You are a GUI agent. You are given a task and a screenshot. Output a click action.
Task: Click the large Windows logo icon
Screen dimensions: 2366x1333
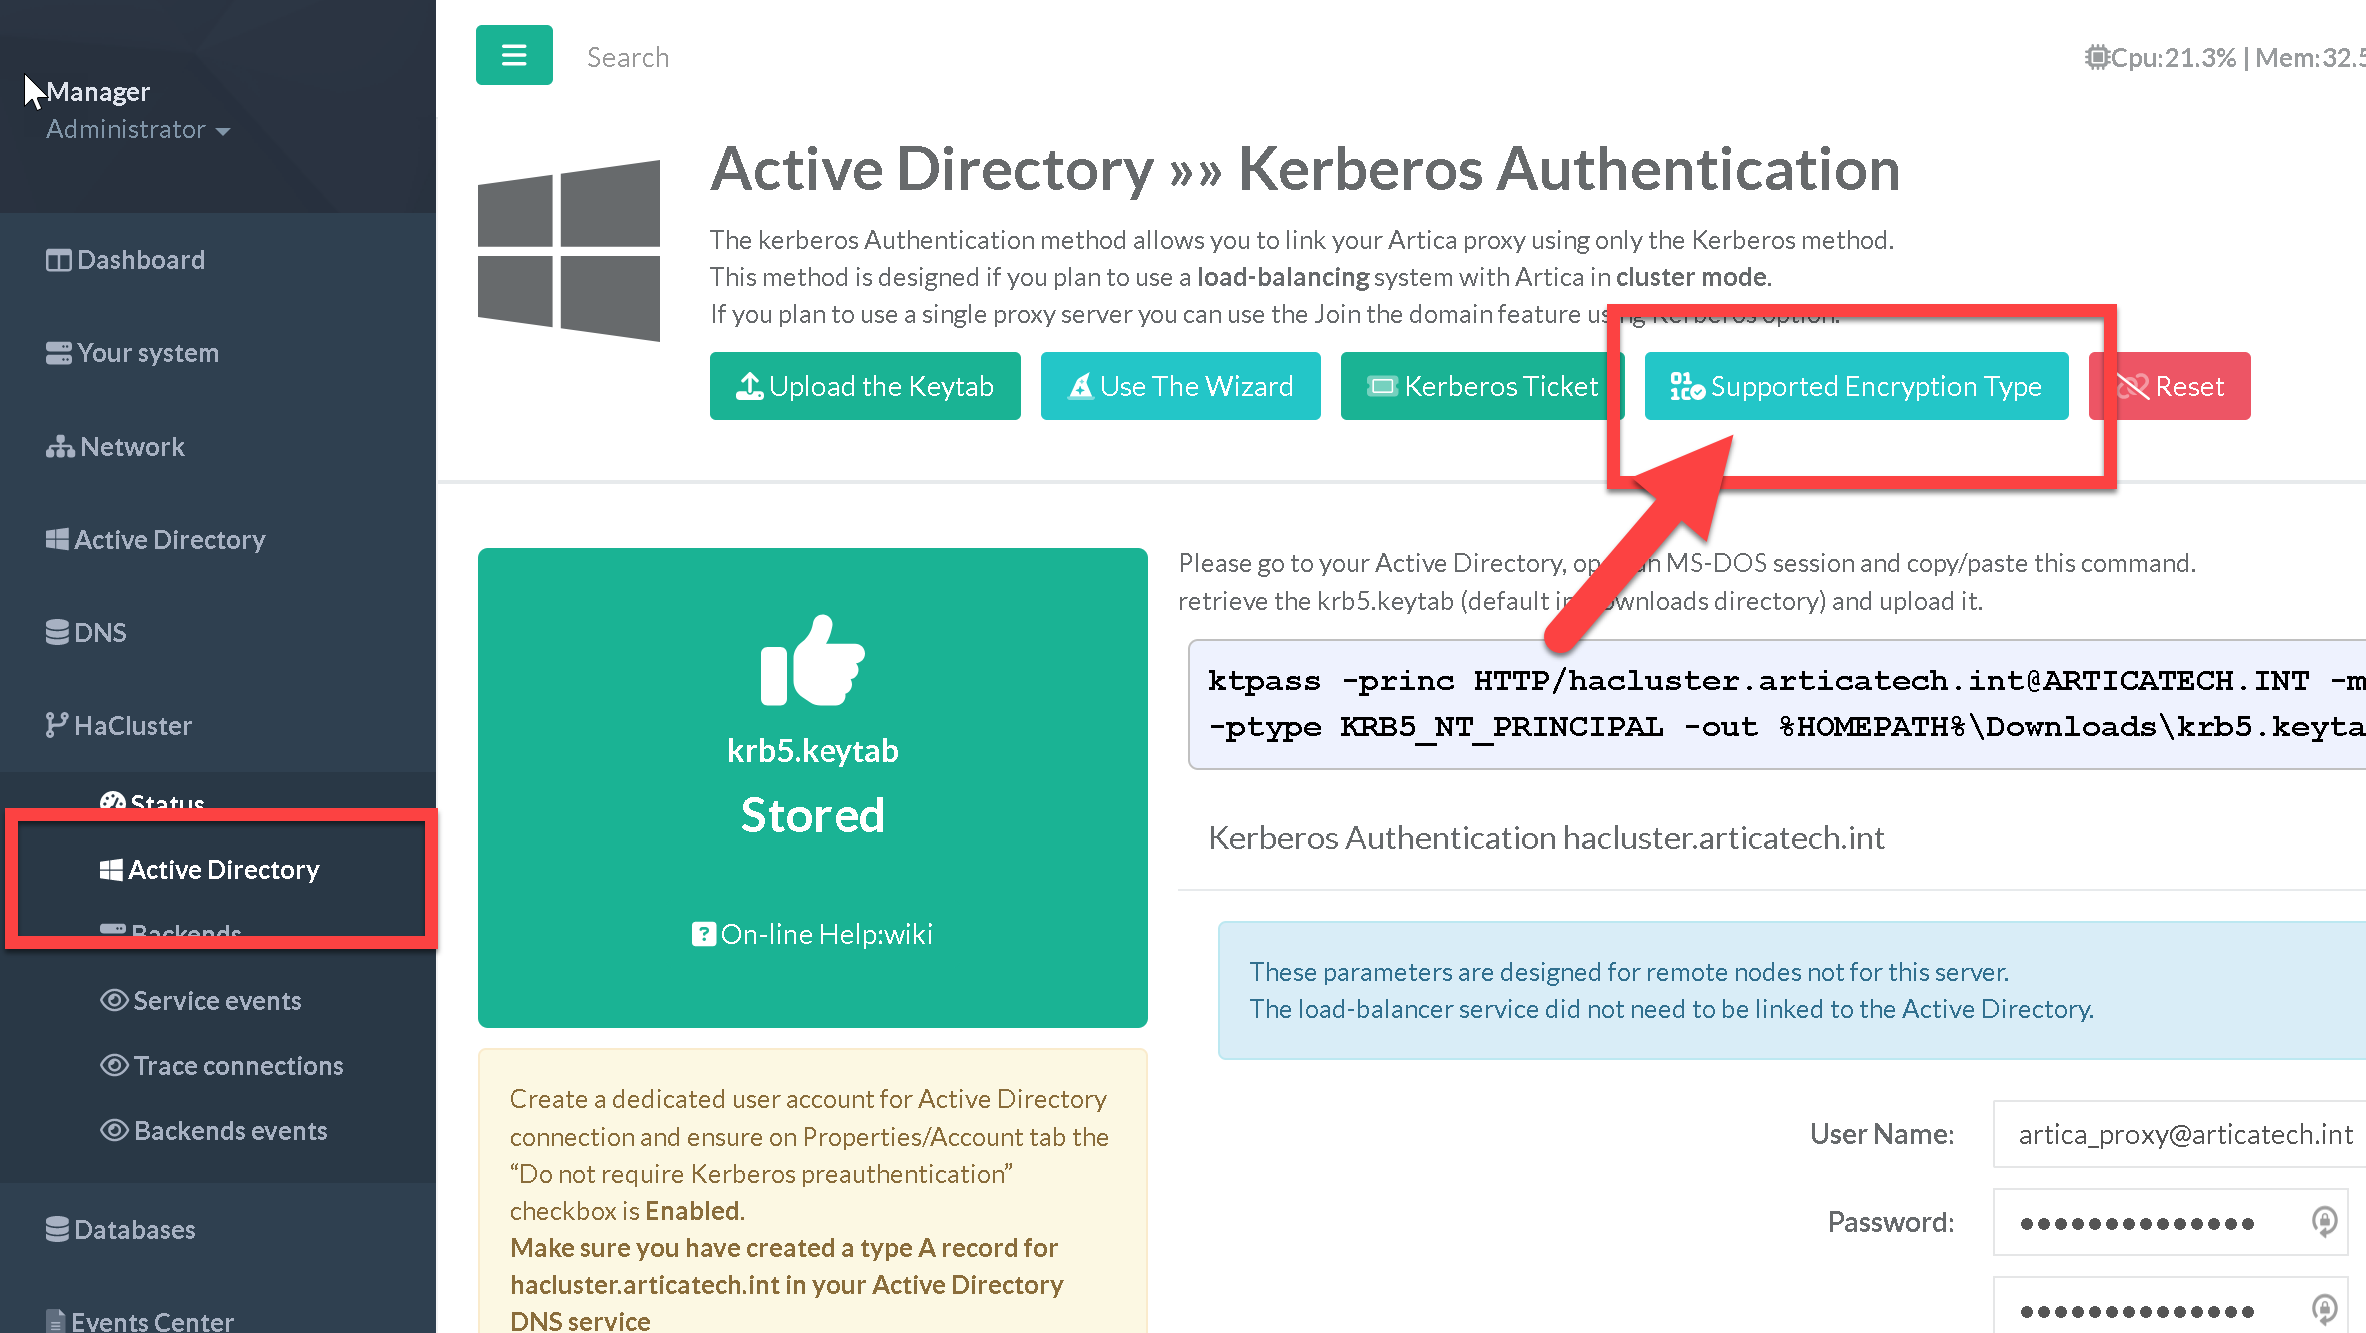click(569, 250)
